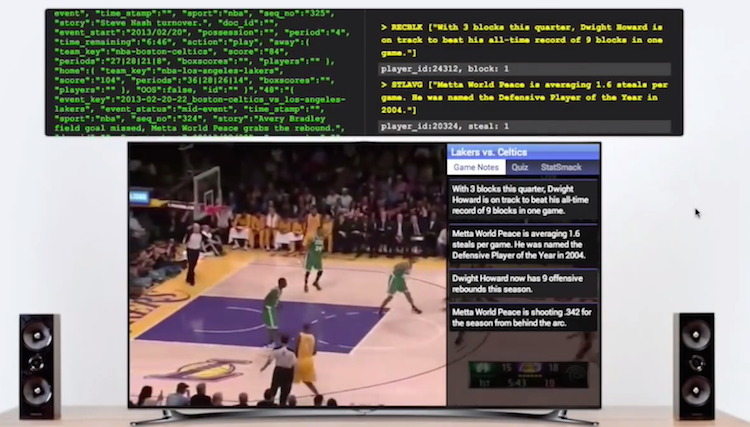Screen dimensions: 750x427
Task: Click the game video on the TV
Action: click(287, 275)
